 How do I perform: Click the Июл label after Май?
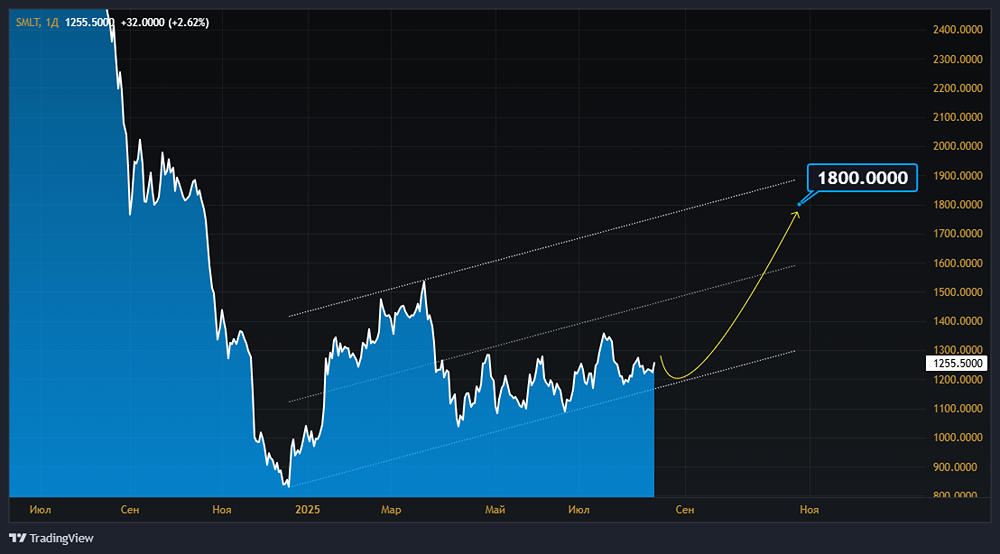point(578,509)
